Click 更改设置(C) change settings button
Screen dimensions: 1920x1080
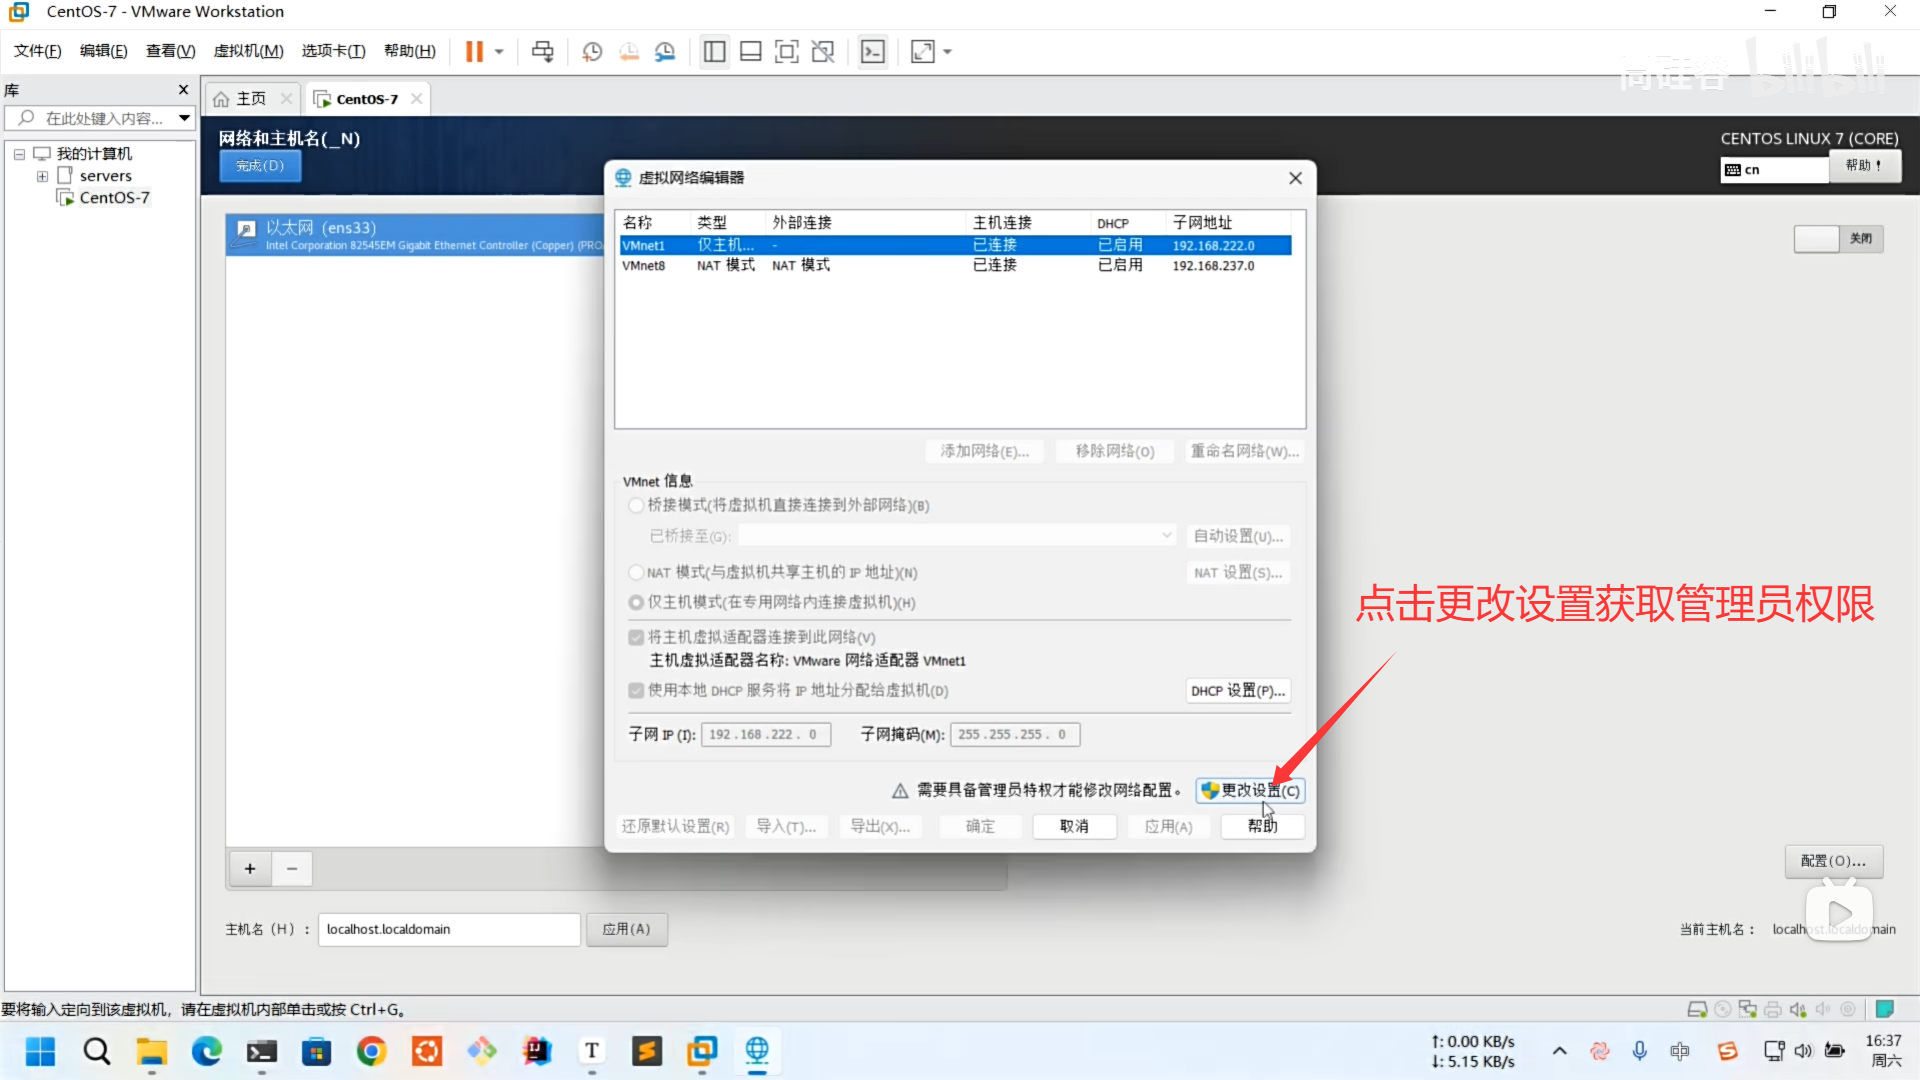(x=1250, y=790)
